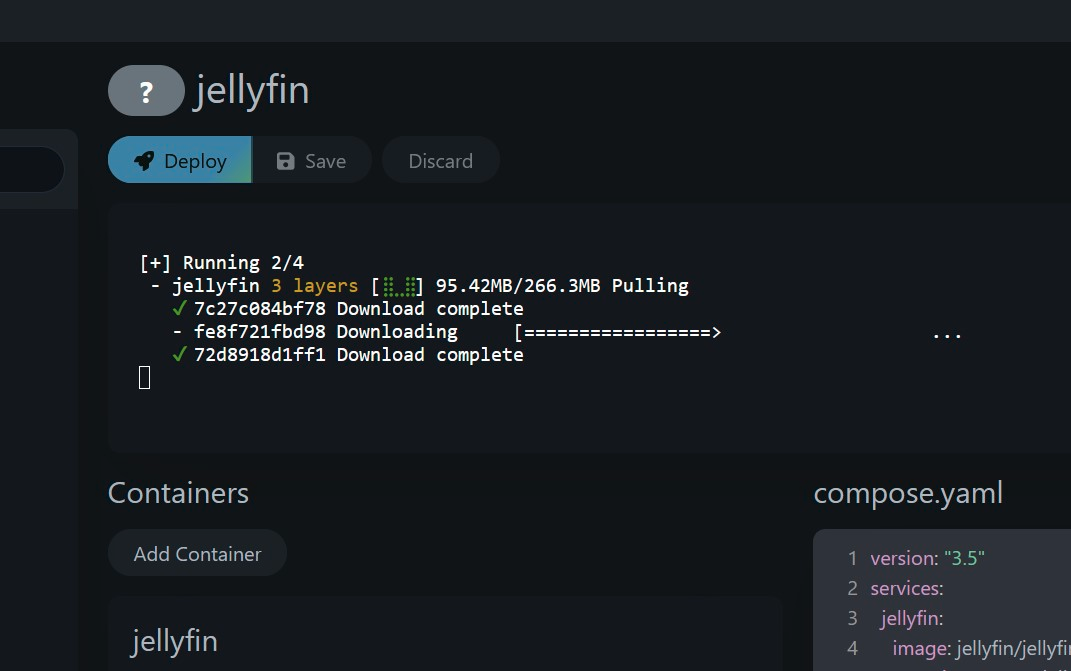This screenshot has width=1071, height=671.
Task: Focus the sidebar search field on the left
Action: pos(30,170)
